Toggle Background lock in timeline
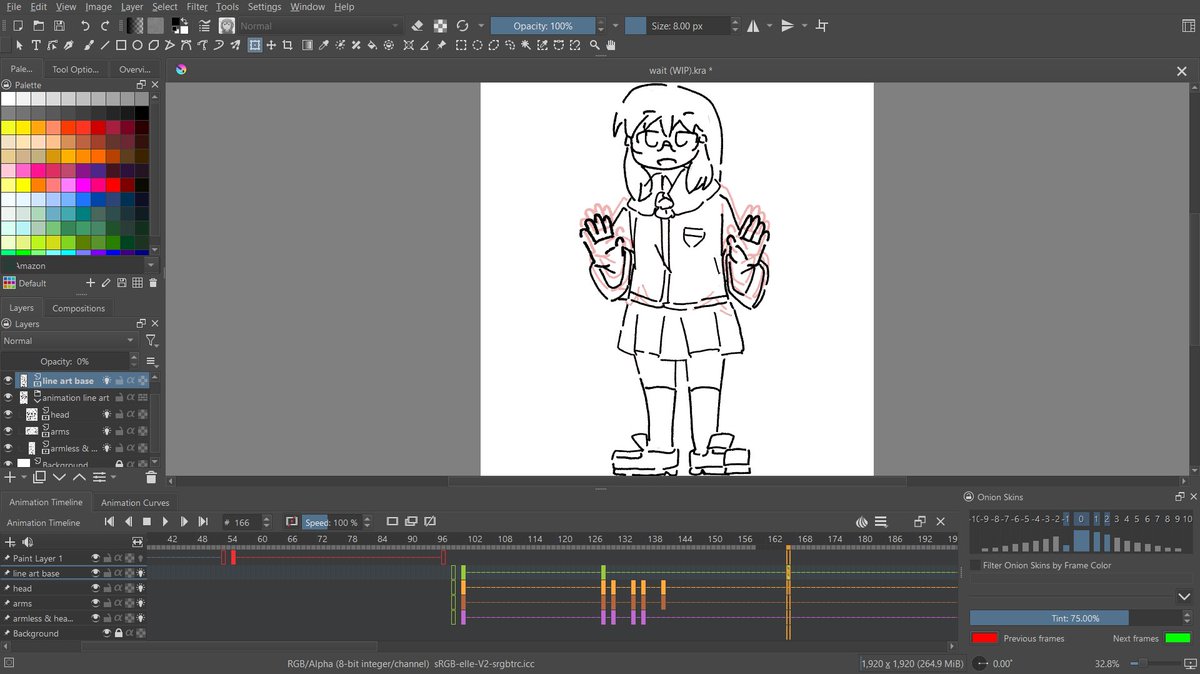This screenshot has height=674, width=1200. [118, 633]
